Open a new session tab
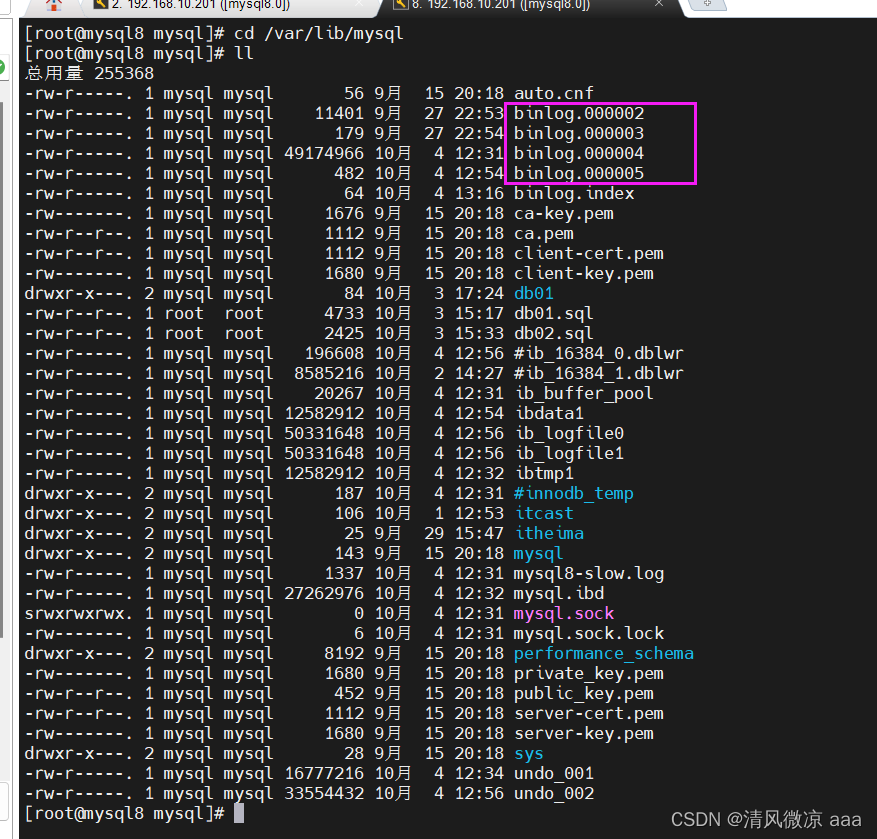877x839 pixels. [x=708, y=4]
